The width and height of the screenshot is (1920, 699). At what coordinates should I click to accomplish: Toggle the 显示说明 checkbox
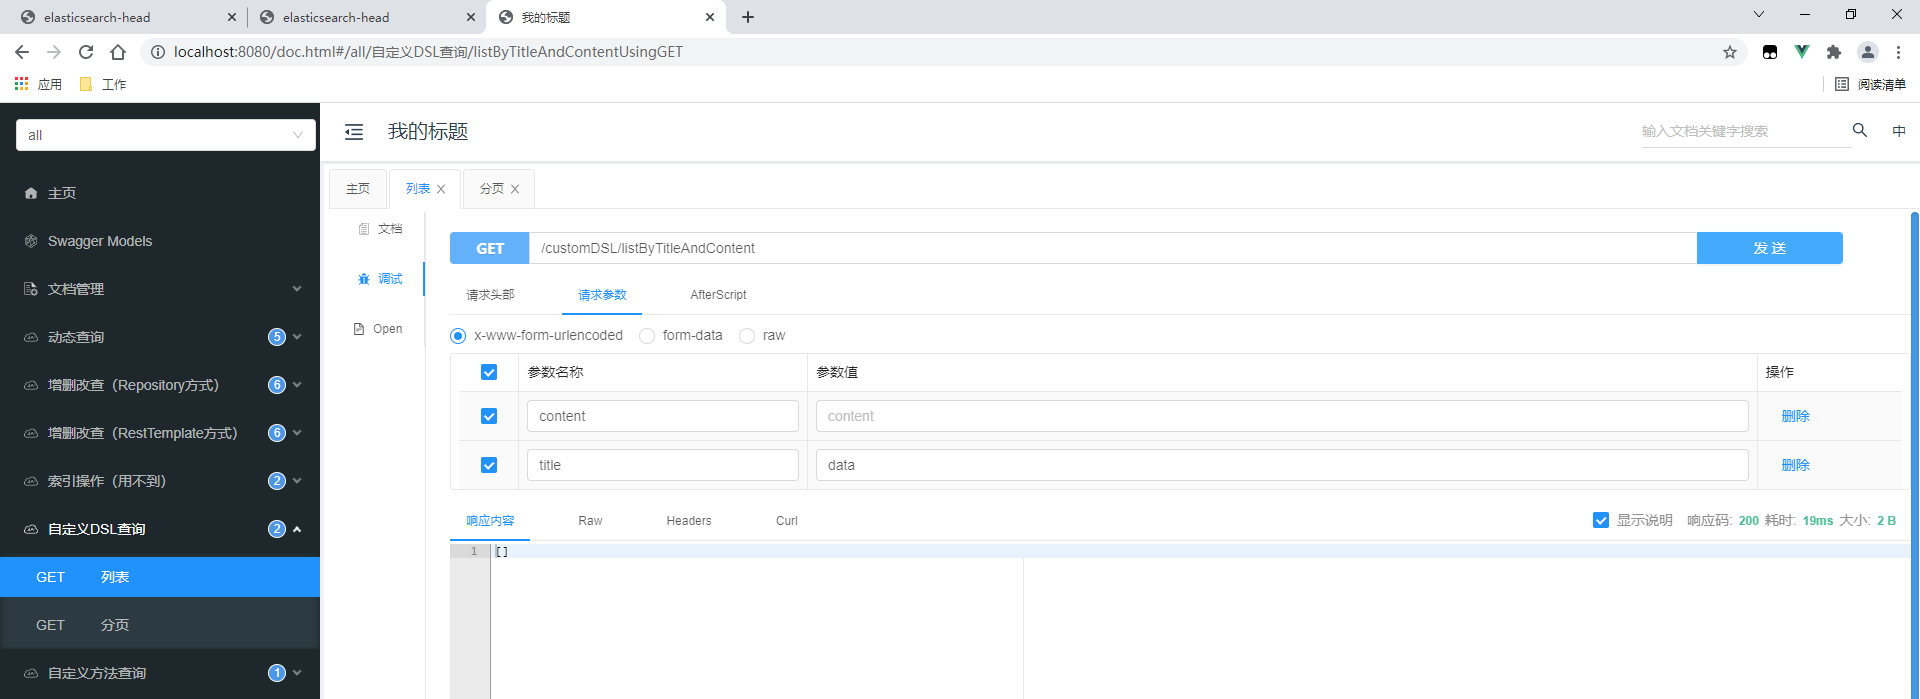pos(1601,520)
